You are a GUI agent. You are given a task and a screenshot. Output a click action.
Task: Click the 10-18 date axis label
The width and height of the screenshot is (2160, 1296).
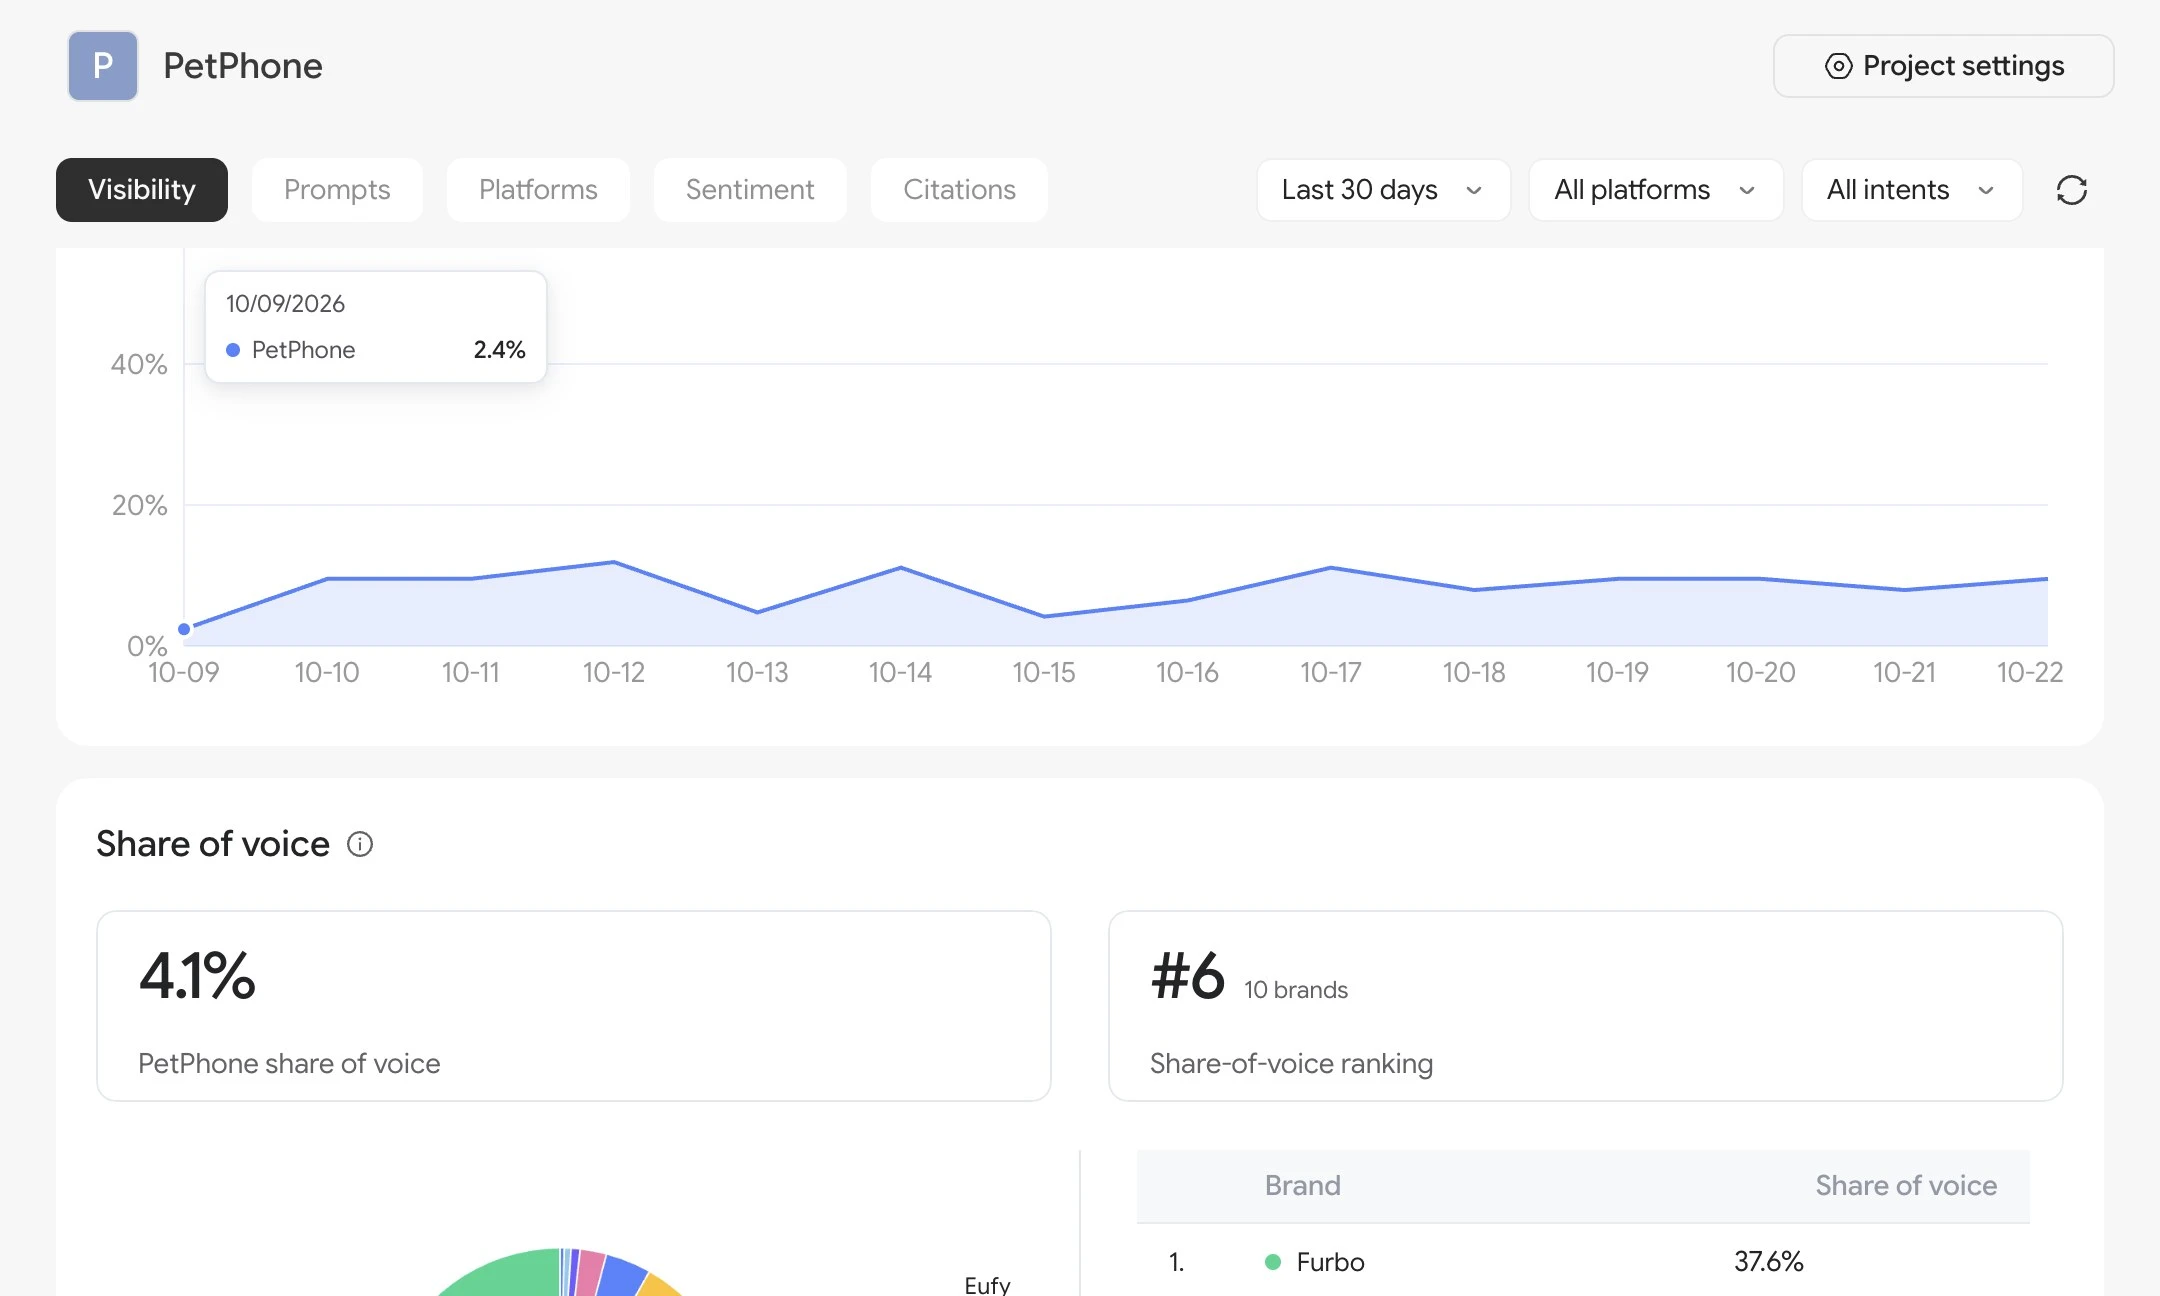(x=1473, y=672)
